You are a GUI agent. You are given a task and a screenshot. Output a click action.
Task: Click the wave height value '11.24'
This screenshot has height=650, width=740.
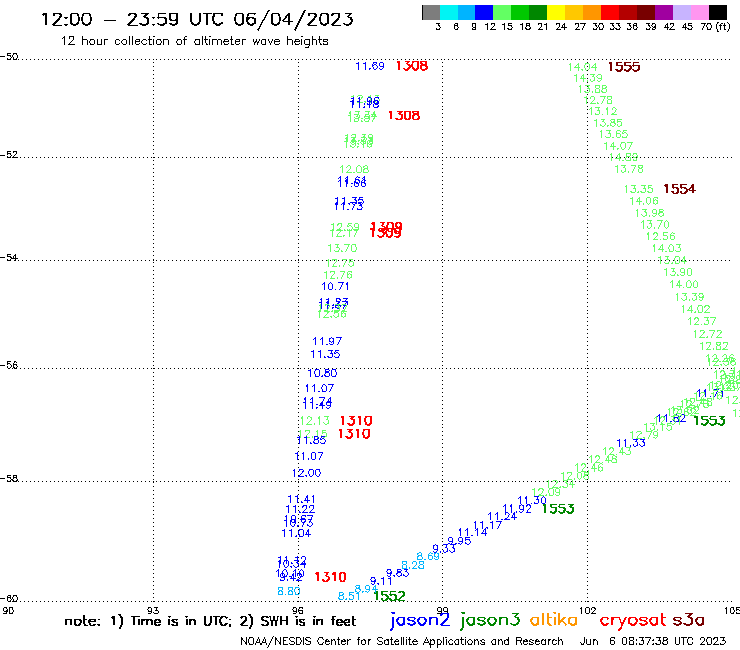(x=502, y=516)
